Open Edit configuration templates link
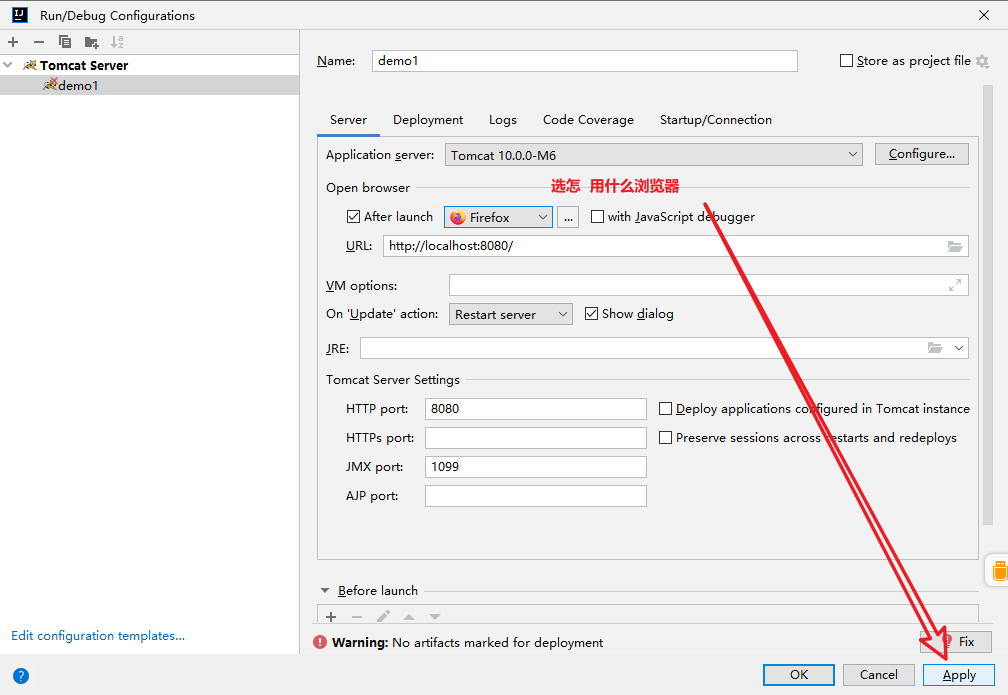Screen dimensions: 1008x695 tap(98, 636)
